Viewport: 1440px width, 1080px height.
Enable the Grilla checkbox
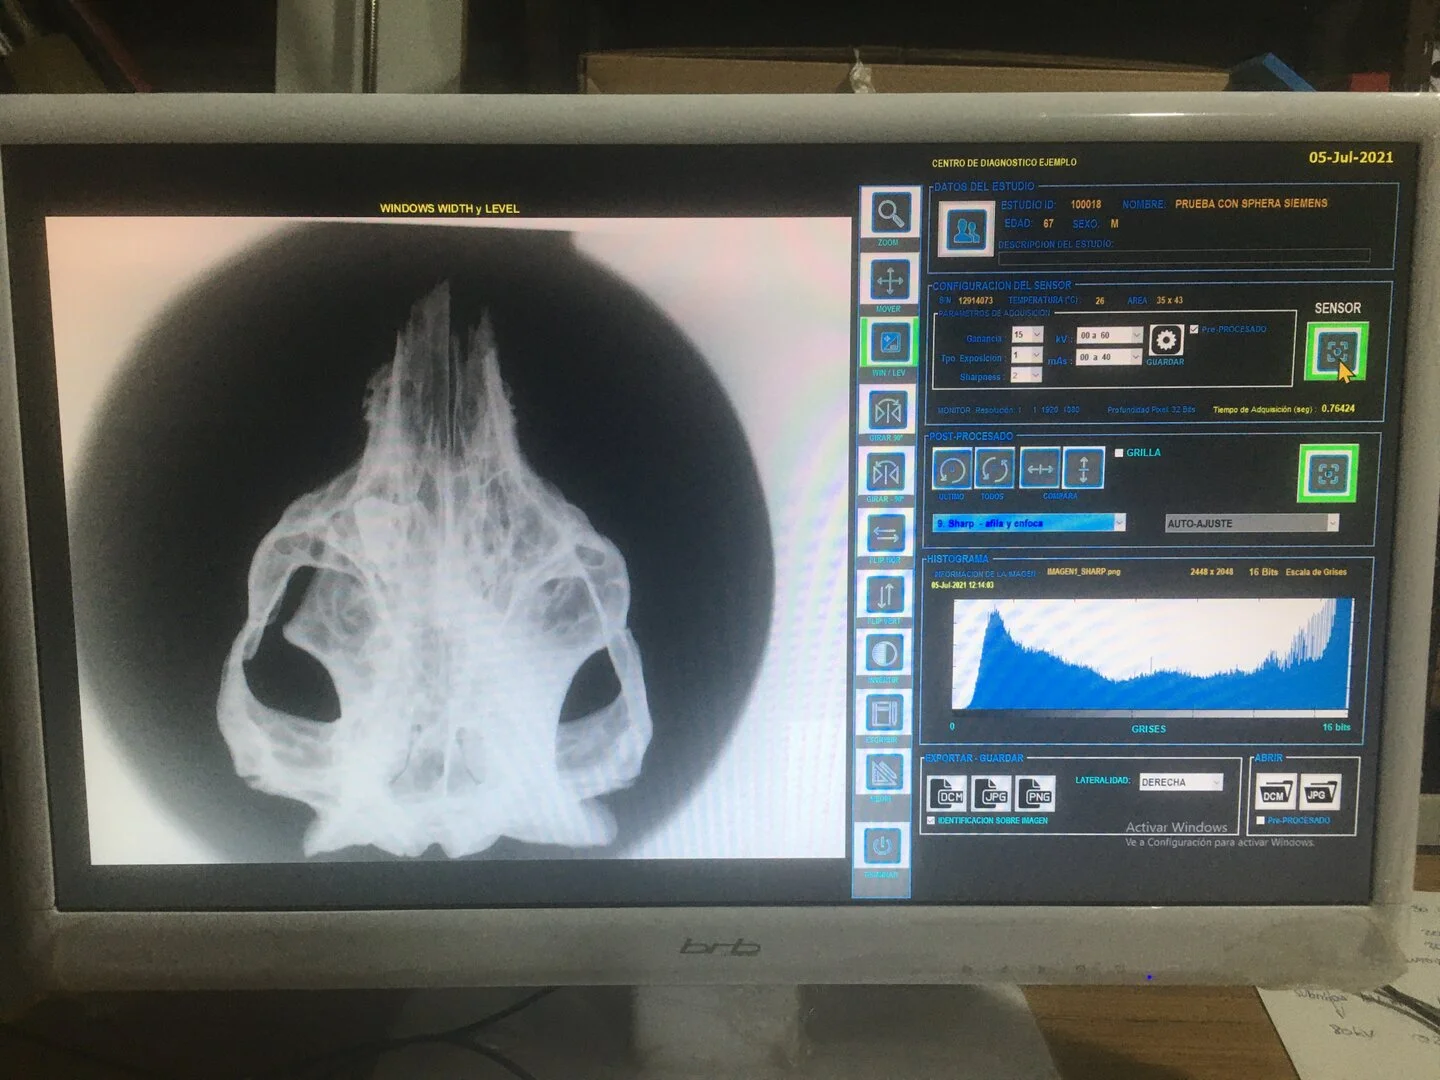coord(1119,453)
